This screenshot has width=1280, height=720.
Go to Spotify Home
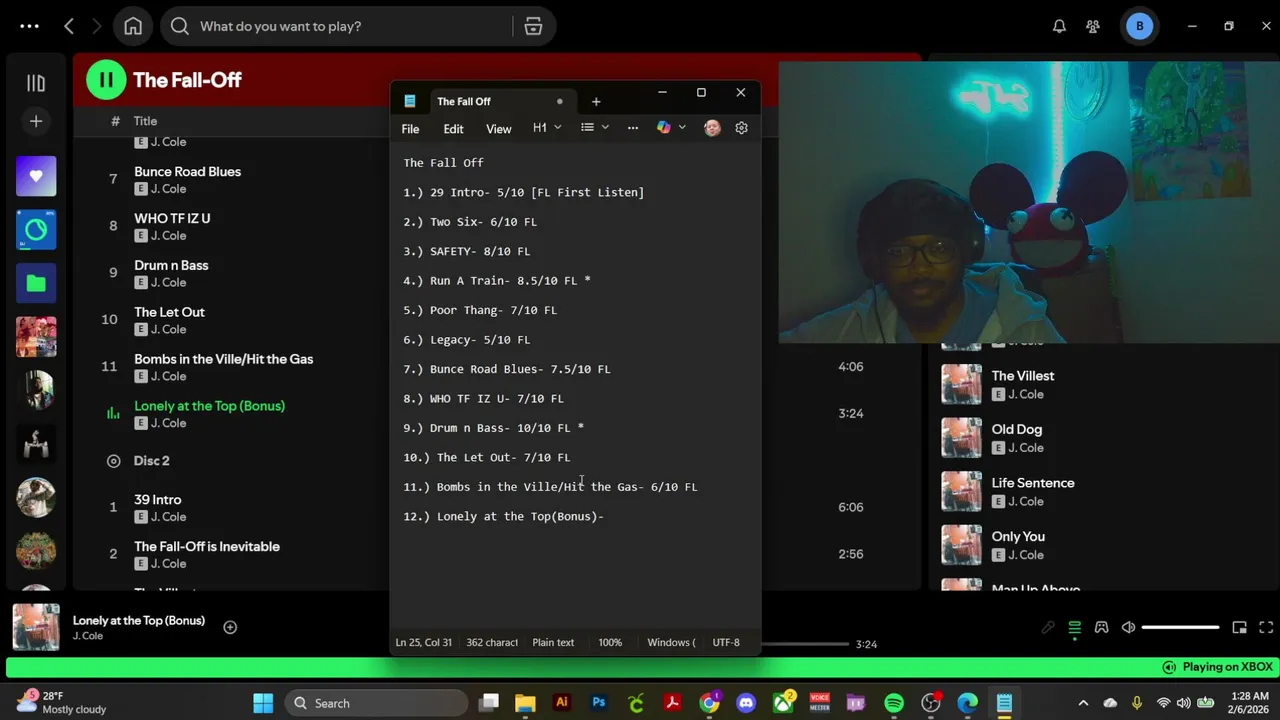tap(133, 26)
